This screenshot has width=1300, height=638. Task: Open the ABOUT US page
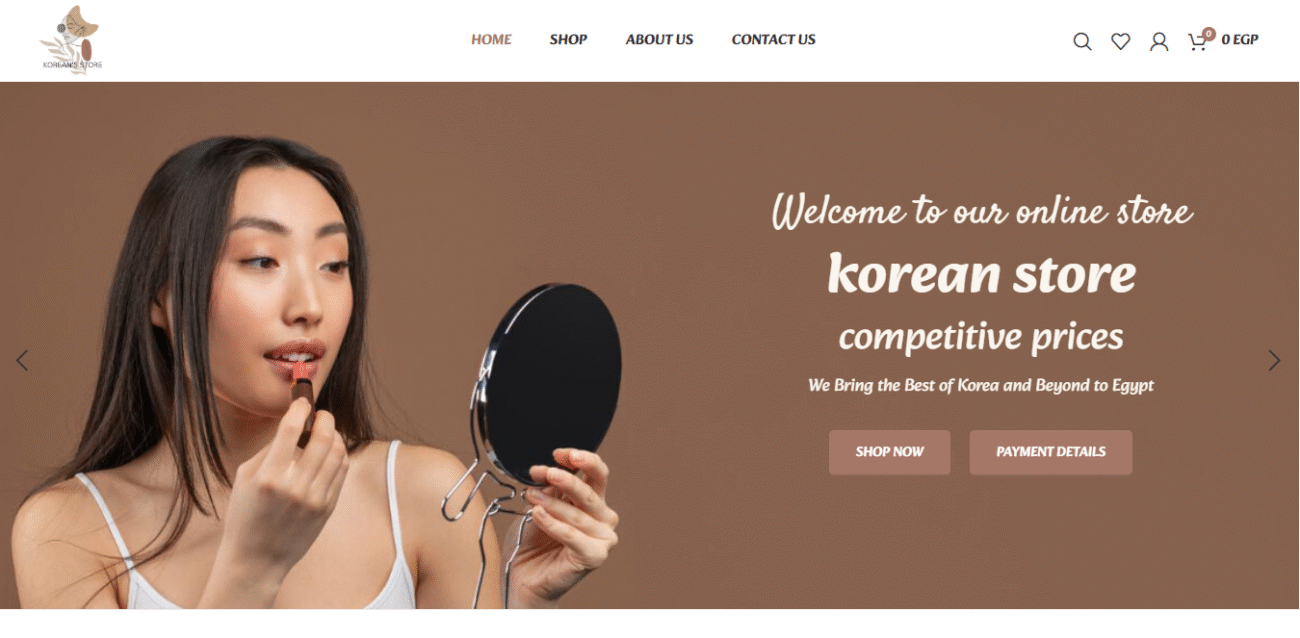659,40
